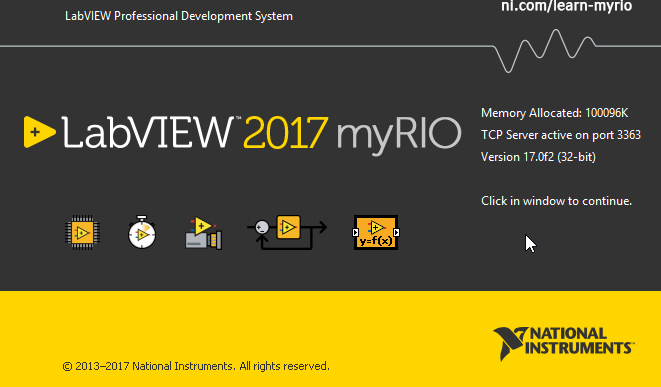
Task: Open the ni.com/learn-myrio link
Action: (566, 6)
